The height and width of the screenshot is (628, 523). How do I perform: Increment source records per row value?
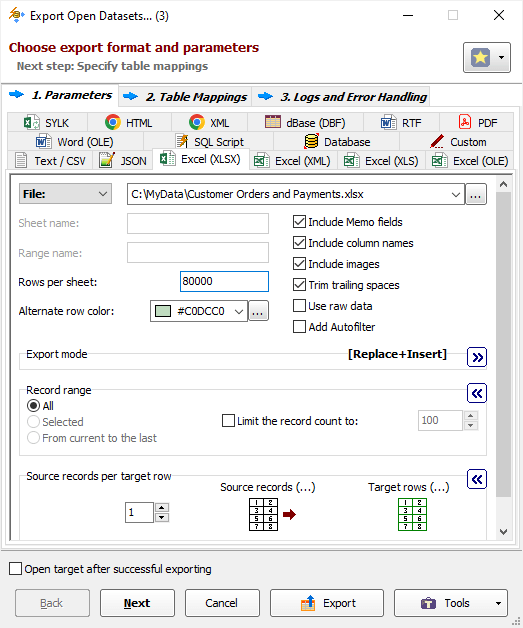click(x=162, y=508)
